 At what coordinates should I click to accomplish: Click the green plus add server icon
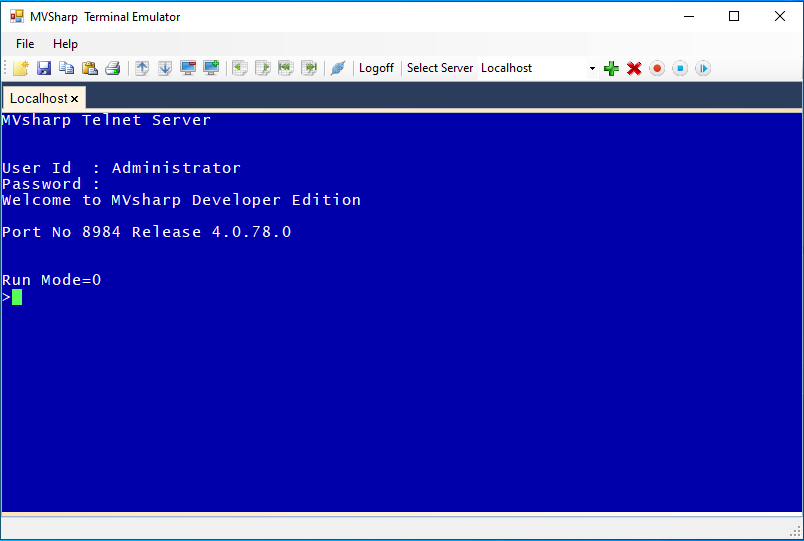tap(611, 68)
